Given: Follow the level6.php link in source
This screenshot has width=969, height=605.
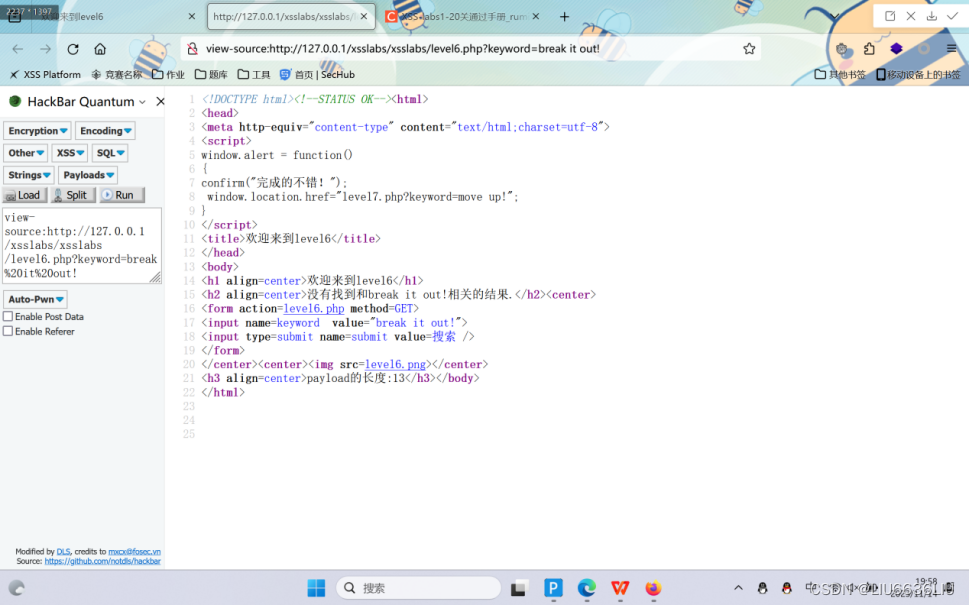Looking at the screenshot, I should click(314, 308).
